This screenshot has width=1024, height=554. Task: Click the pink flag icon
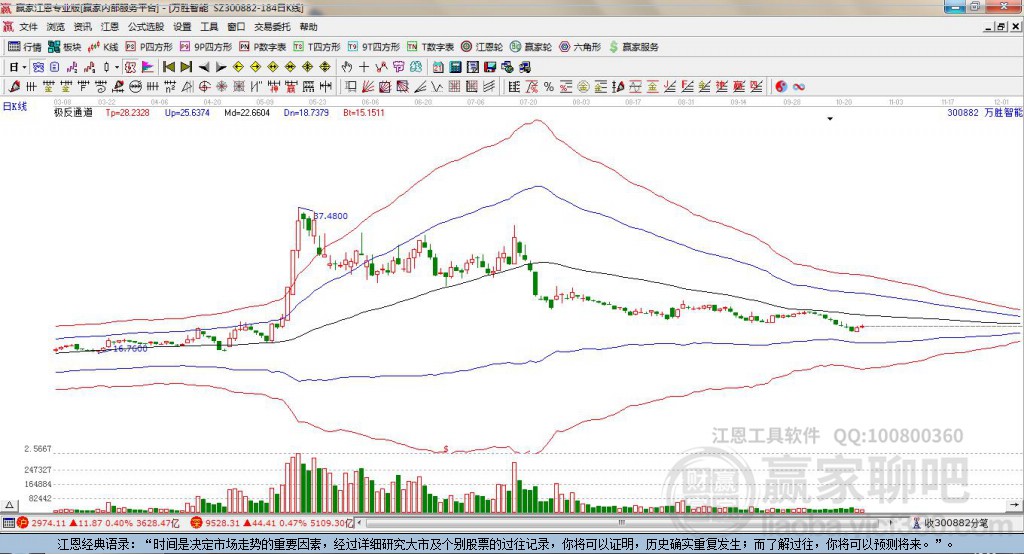[x=148, y=67]
